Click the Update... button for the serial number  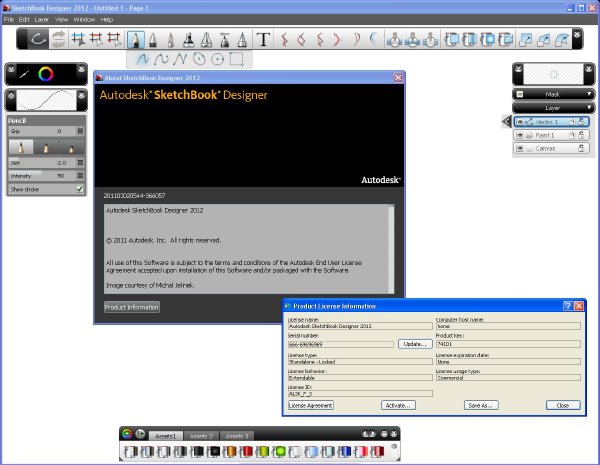coord(415,344)
